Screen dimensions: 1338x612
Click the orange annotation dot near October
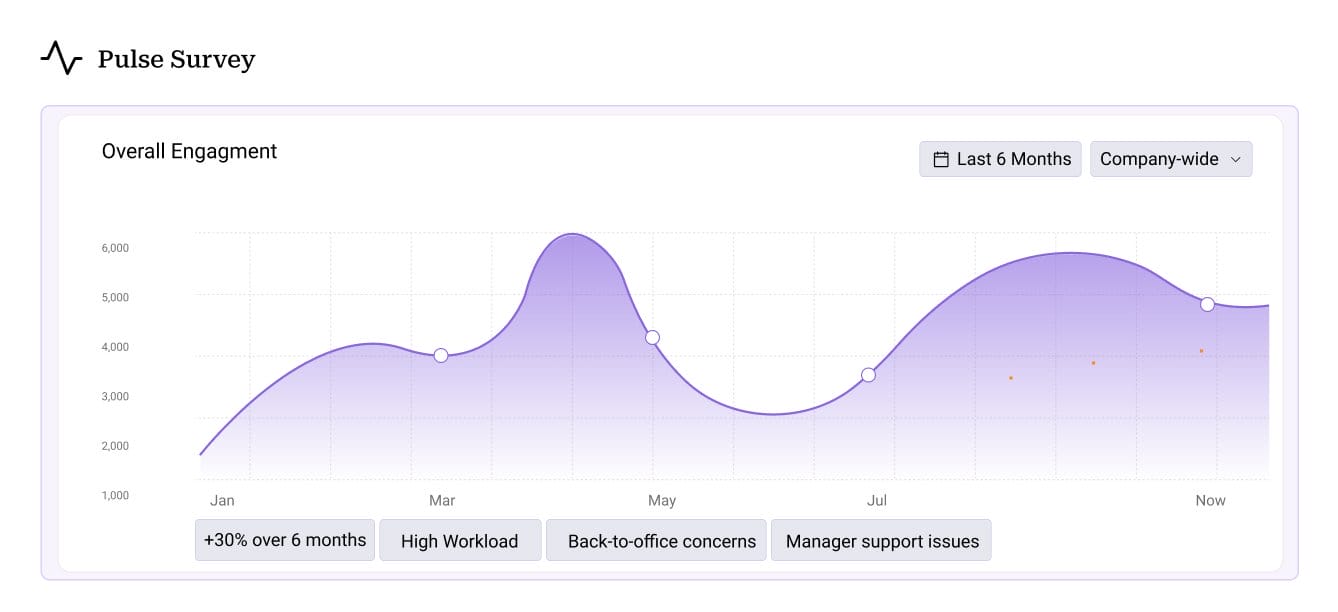click(1199, 351)
